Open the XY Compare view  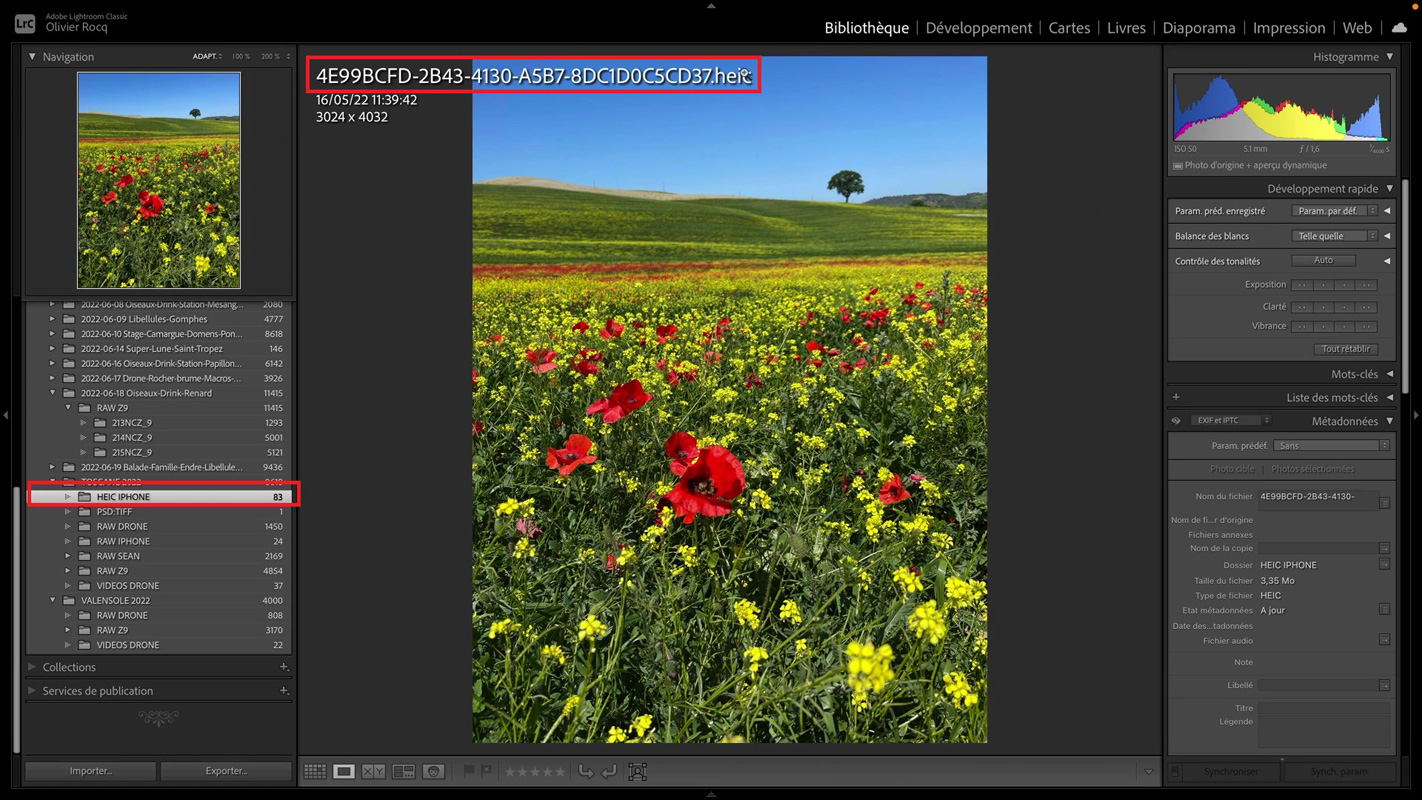373,771
